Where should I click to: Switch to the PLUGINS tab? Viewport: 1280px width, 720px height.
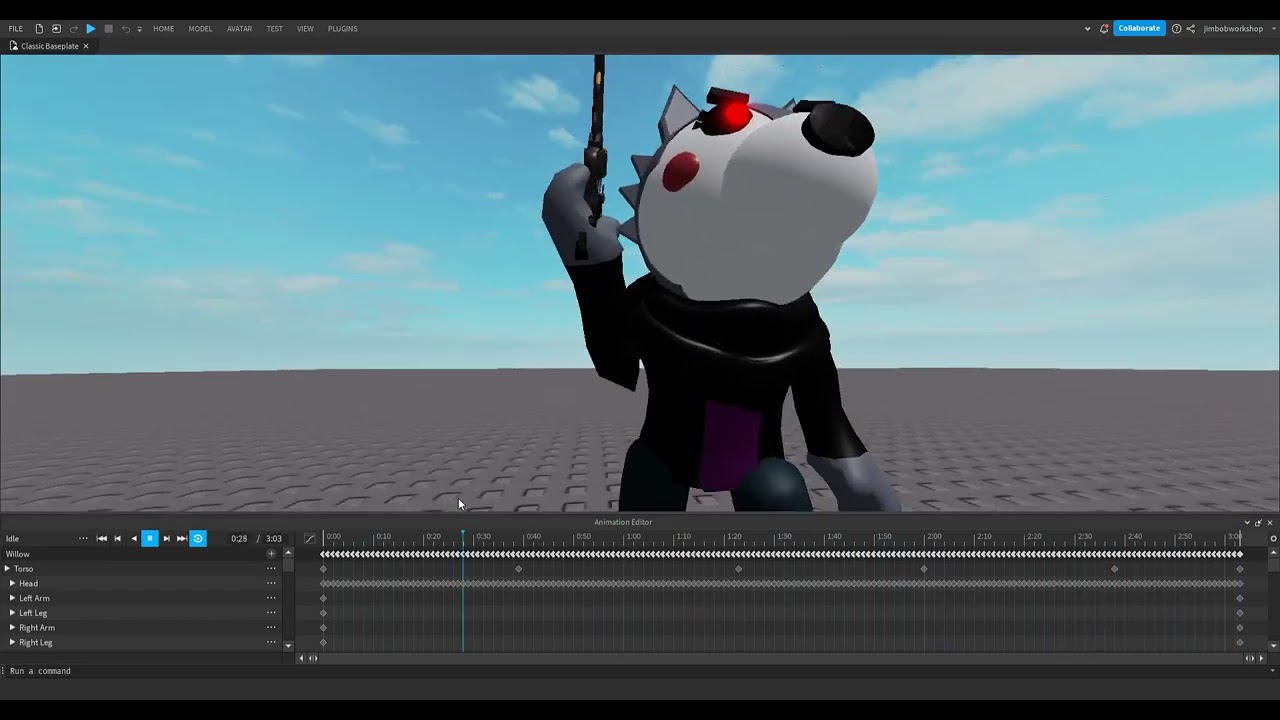(342, 29)
